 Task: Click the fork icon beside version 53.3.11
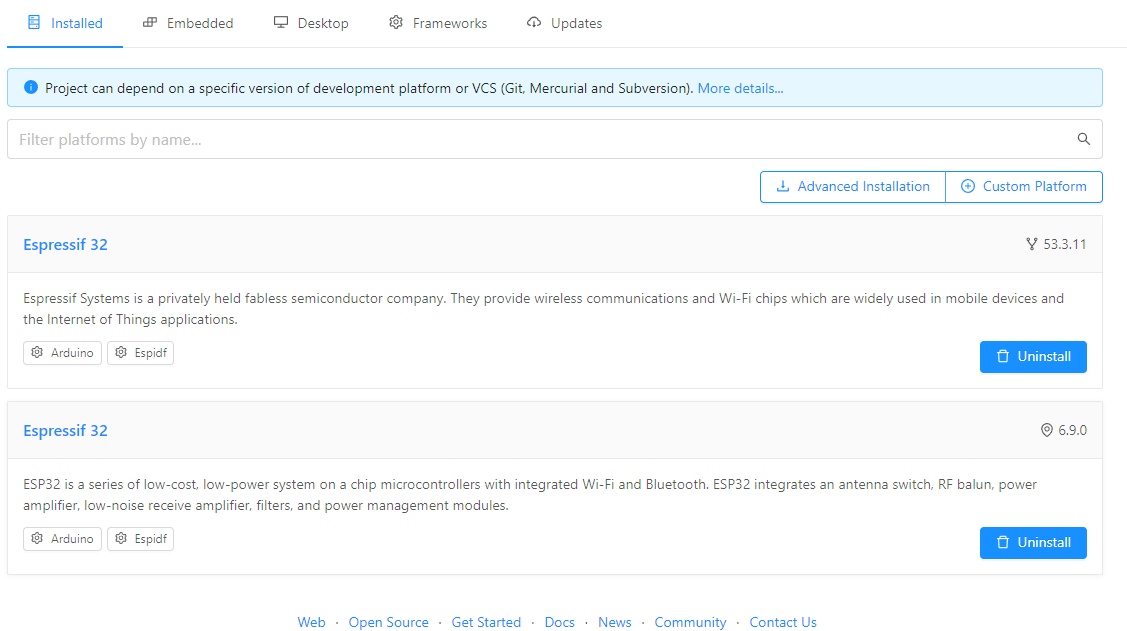pos(1031,244)
